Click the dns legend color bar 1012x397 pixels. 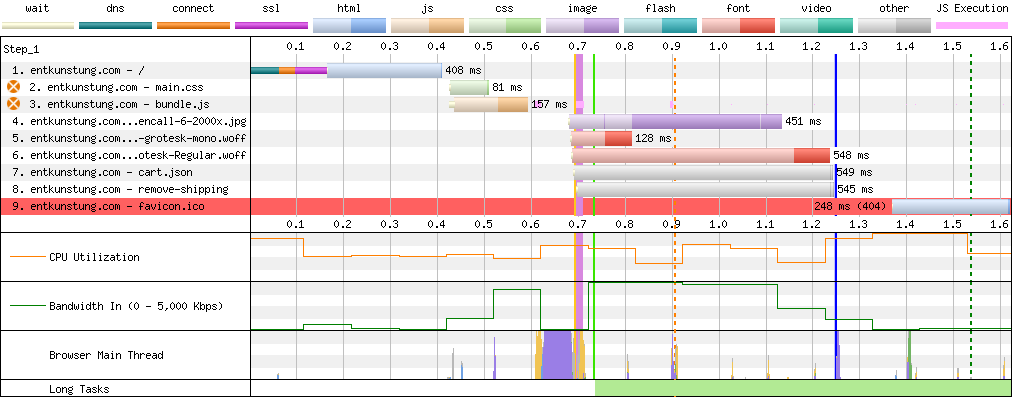[116, 26]
